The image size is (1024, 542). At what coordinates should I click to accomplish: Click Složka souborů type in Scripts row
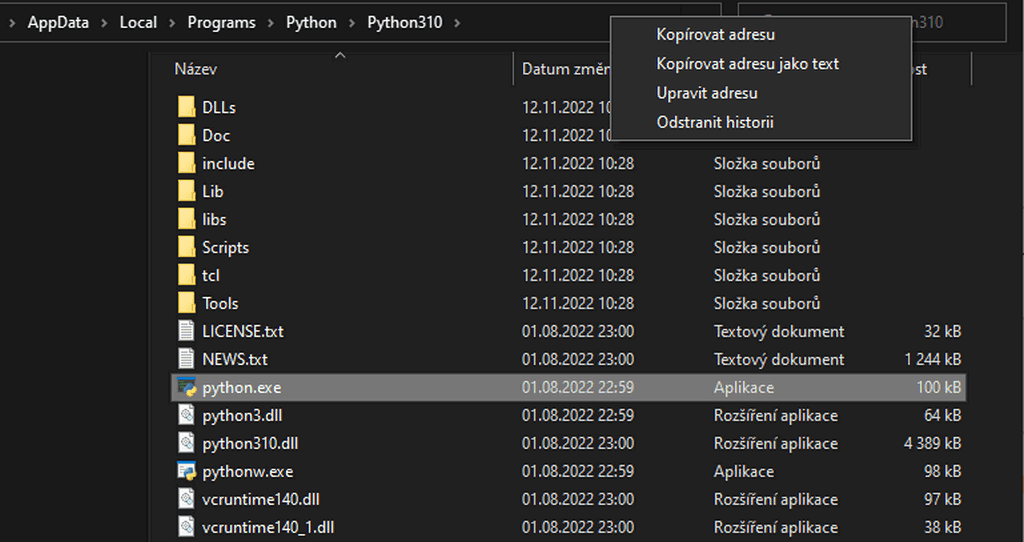[x=767, y=247]
